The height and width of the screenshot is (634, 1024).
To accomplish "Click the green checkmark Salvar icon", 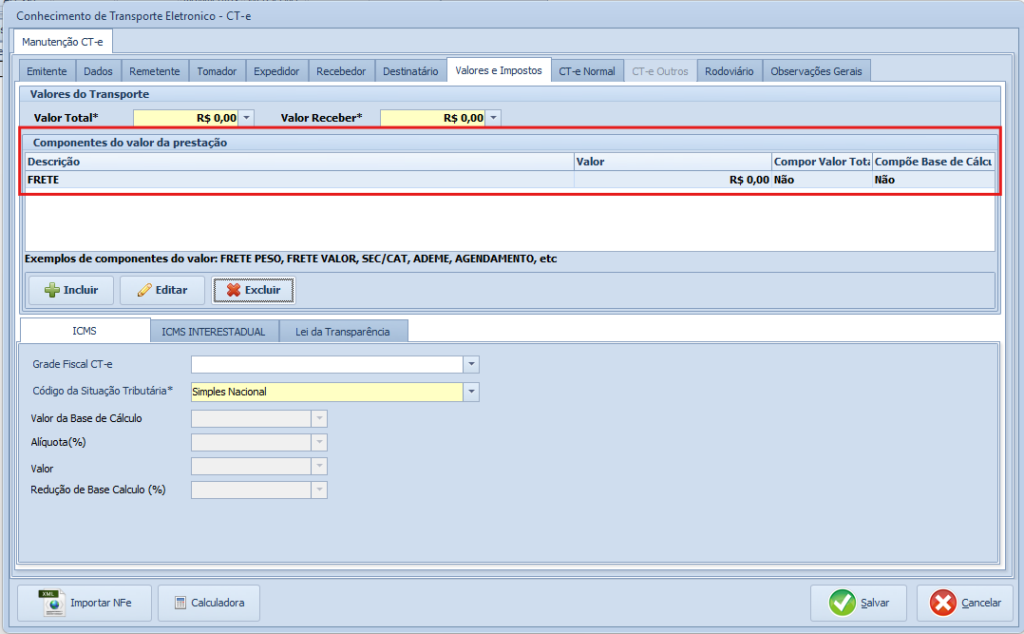I will pyautogui.click(x=840, y=603).
